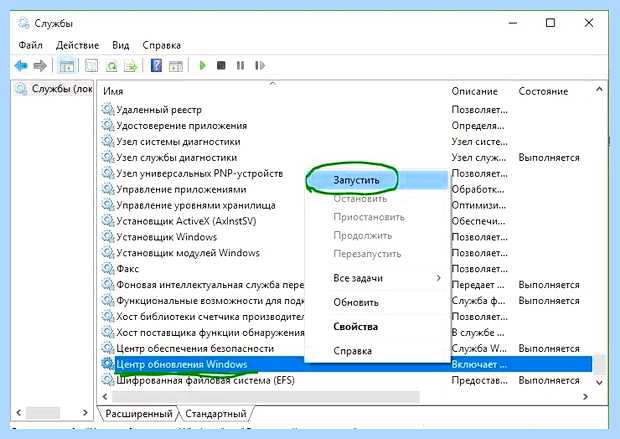
Task: Click the Службы window title icon
Action: (24, 23)
